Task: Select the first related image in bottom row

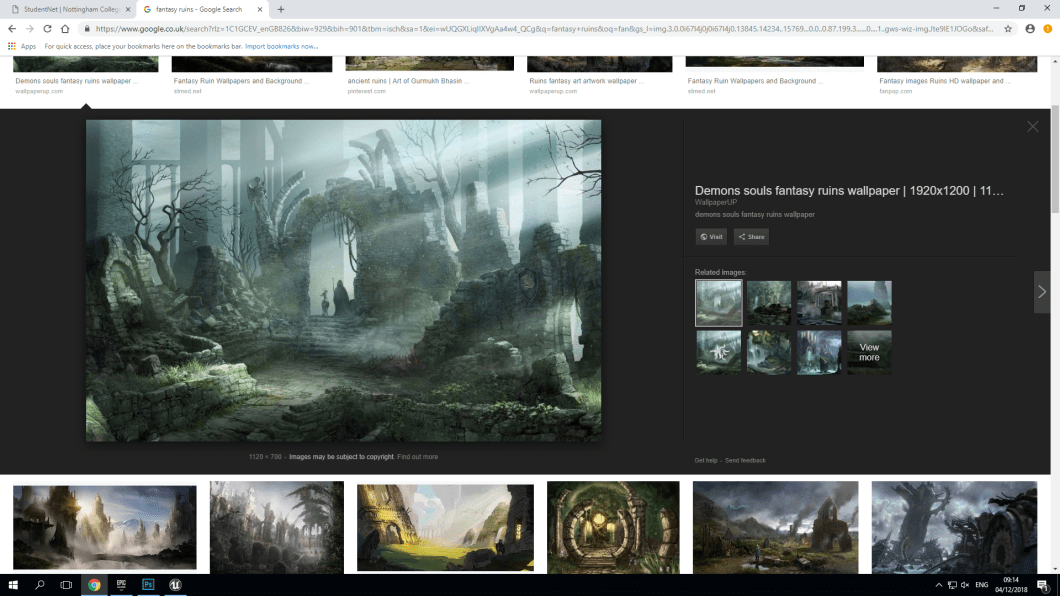Action: click(719, 352)
